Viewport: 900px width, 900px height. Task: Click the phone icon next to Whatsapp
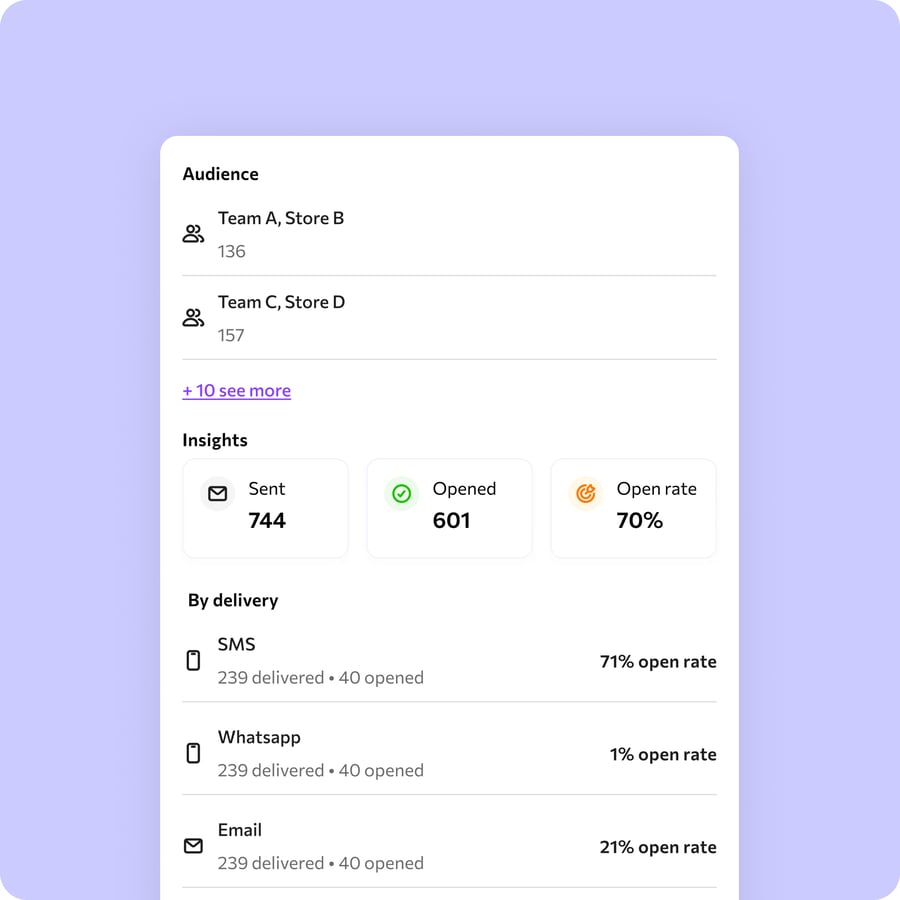[193, 753]
